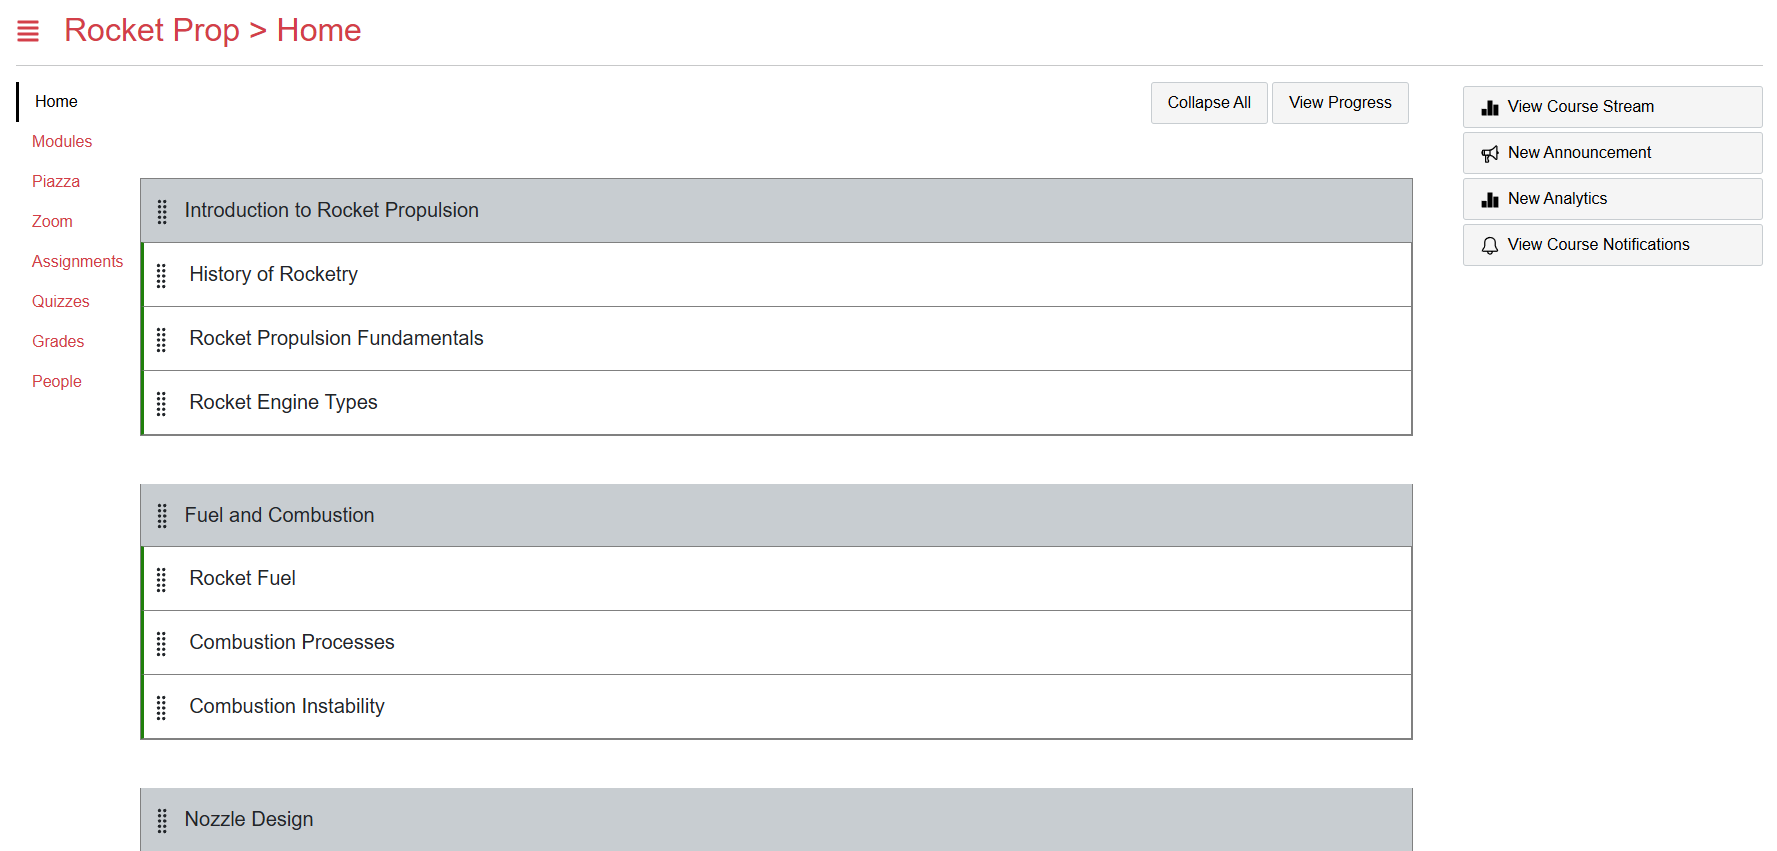Image resolution: width=1777 pixels, height=851 pixels.
Task: Click drag handle beside Introduction to Rocket Propulsion
Action: [x=162, y=211]
